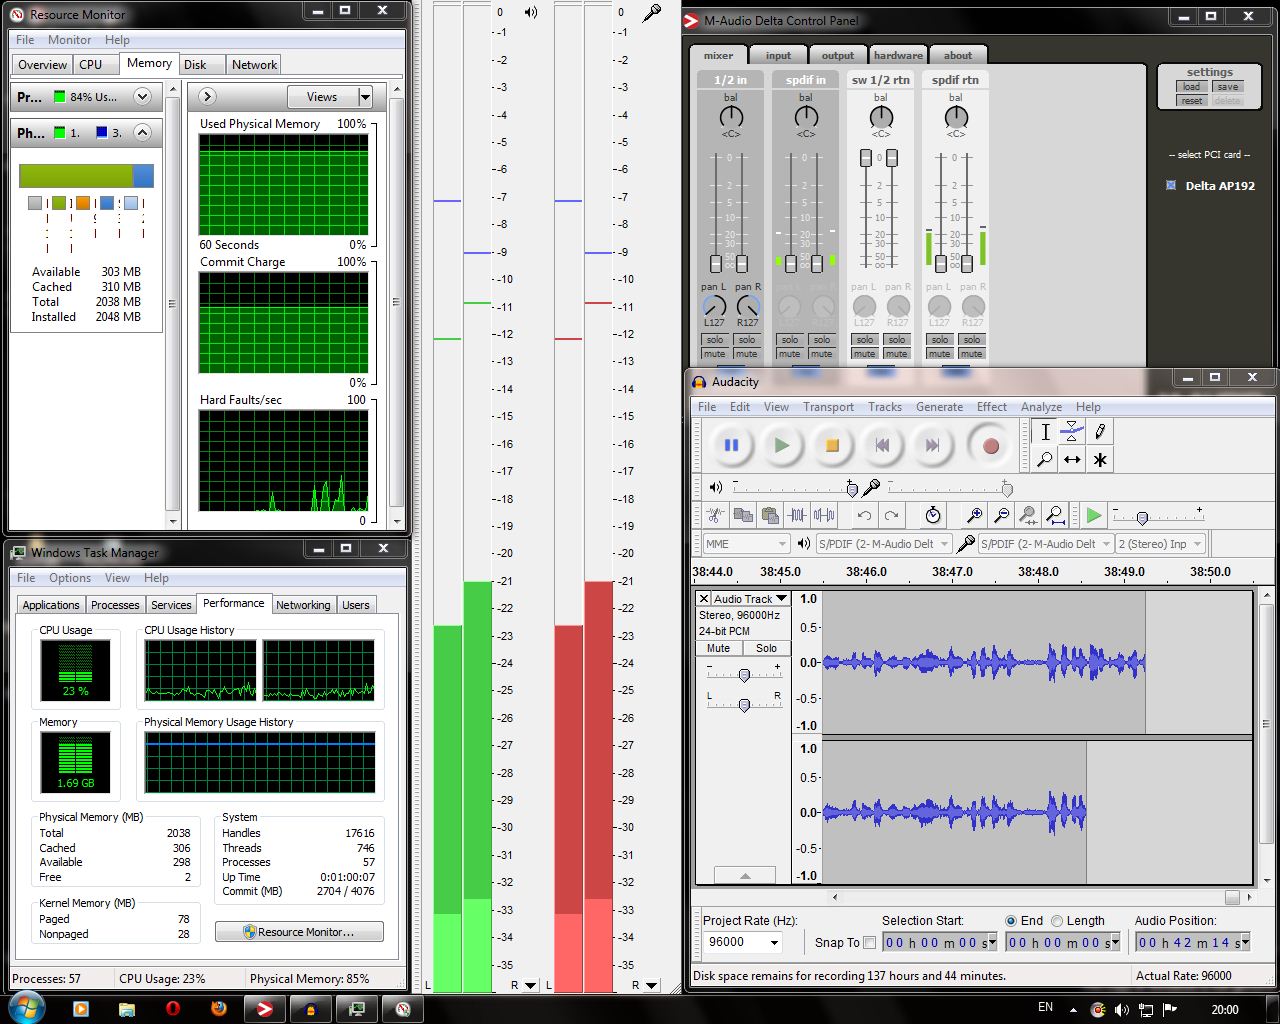Image resolution: width=1280 pixels, height=1024 pixels.
Task: Skip to end in Audacity transport
Action: (932, 446)
